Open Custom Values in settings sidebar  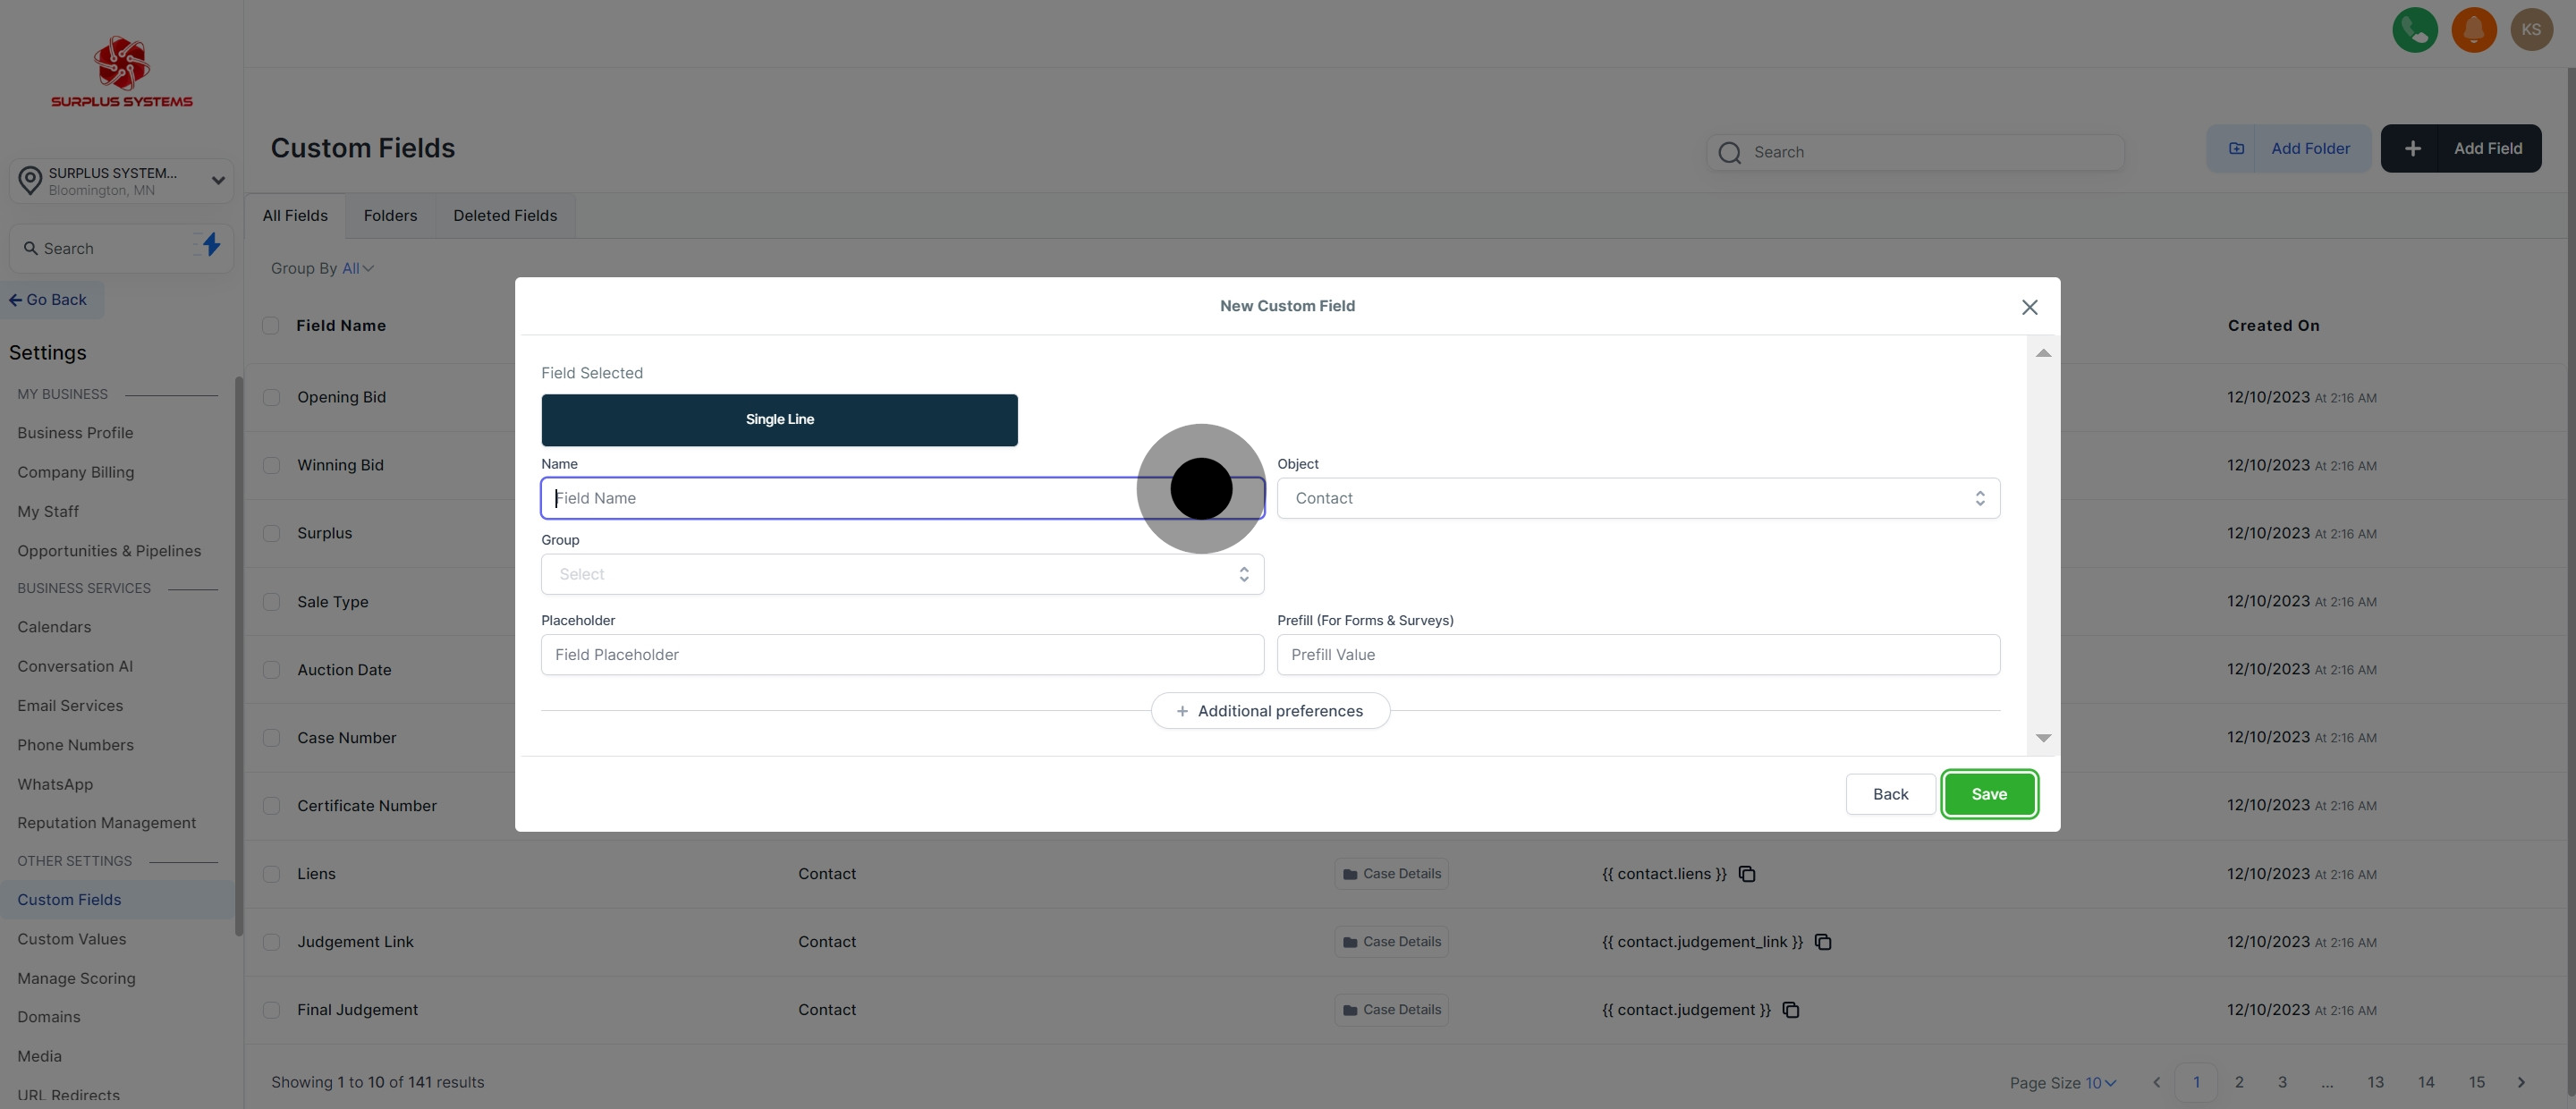pos(72,939)
